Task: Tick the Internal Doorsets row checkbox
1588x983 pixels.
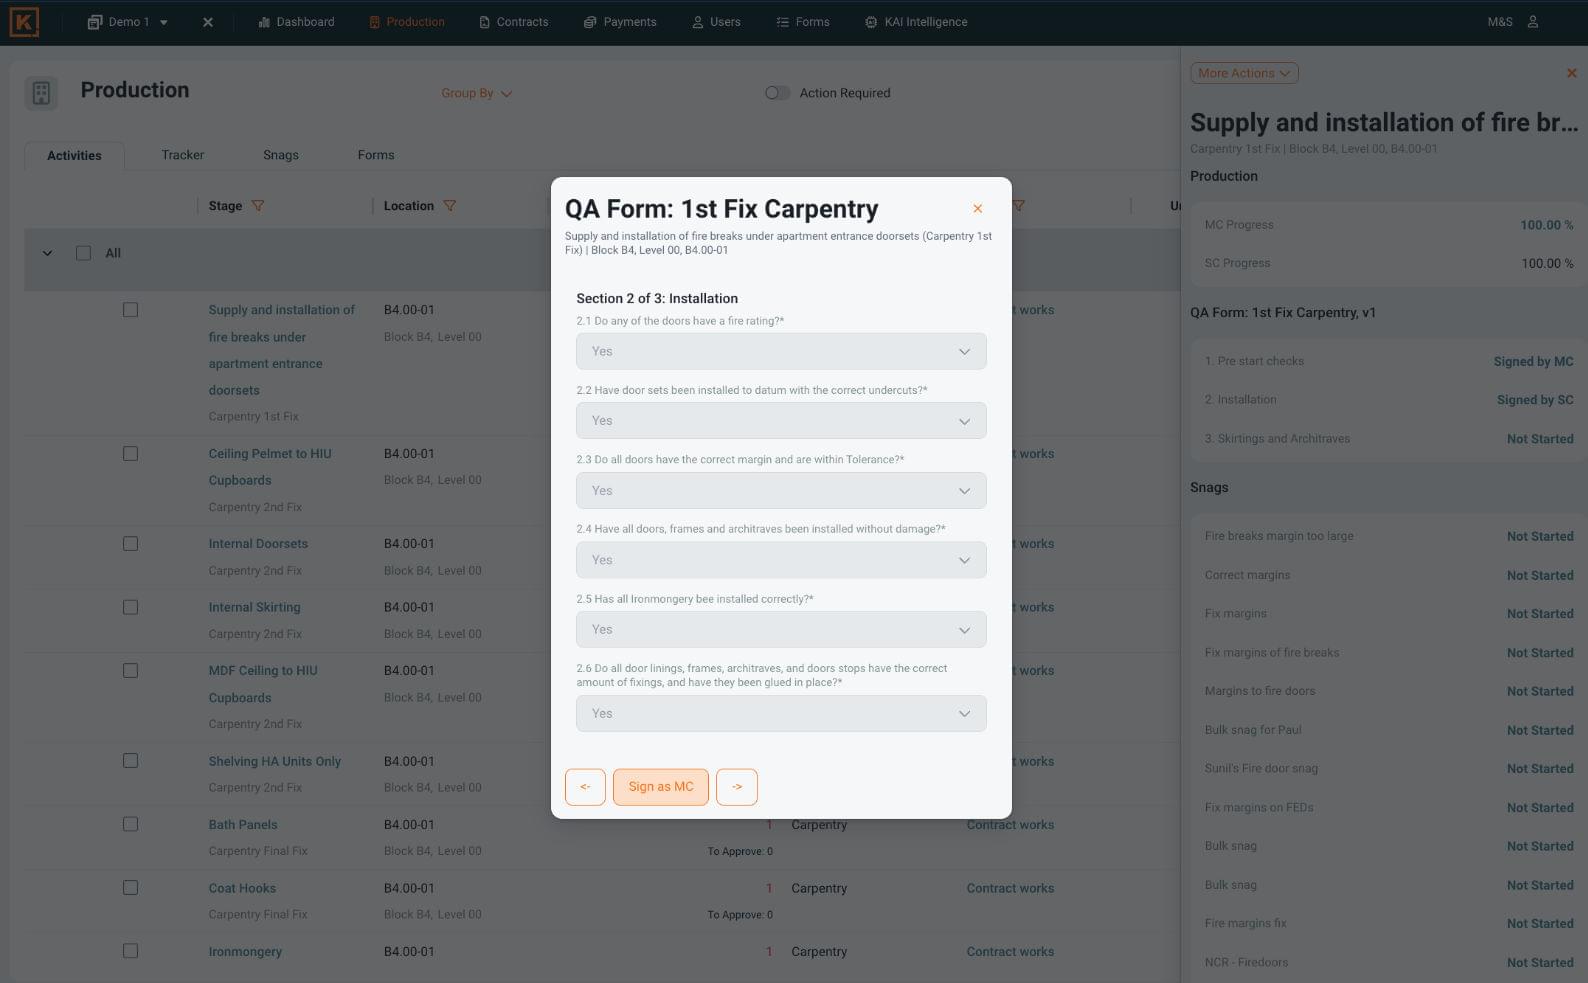Action: 130,544
